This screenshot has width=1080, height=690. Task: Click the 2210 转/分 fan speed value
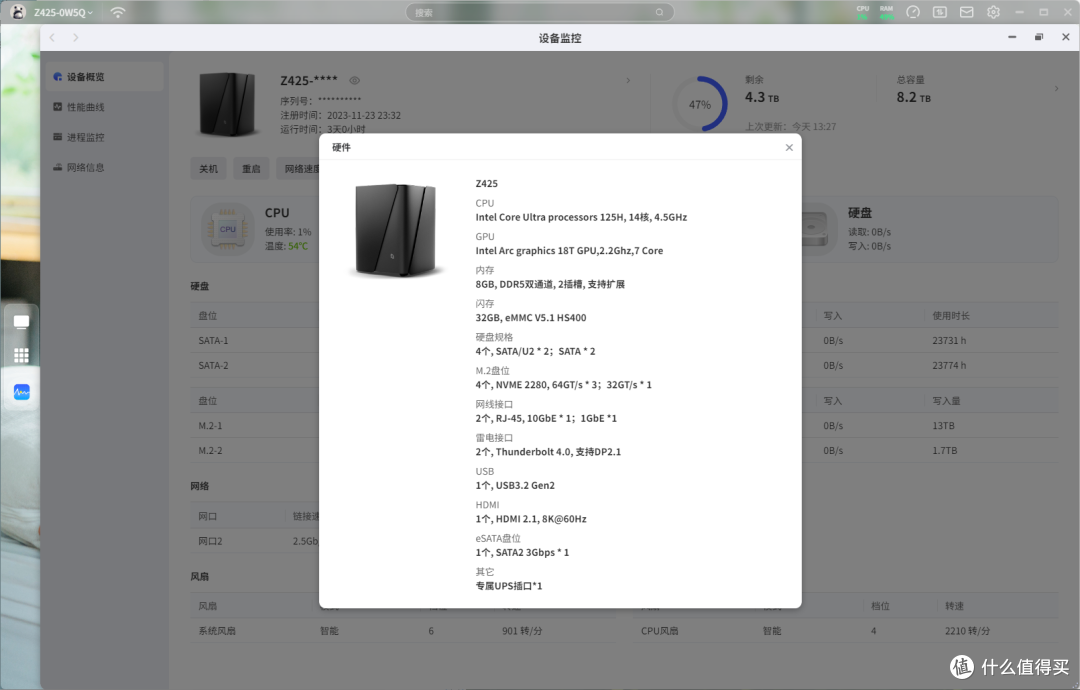[x=968, y=631]
